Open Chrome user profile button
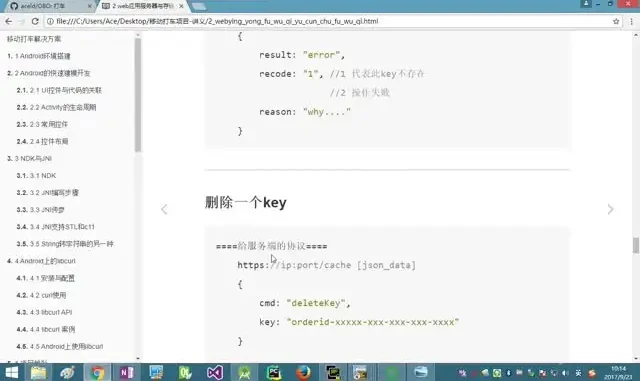Viewport: 640px width, 381px height. coord(586,4)
